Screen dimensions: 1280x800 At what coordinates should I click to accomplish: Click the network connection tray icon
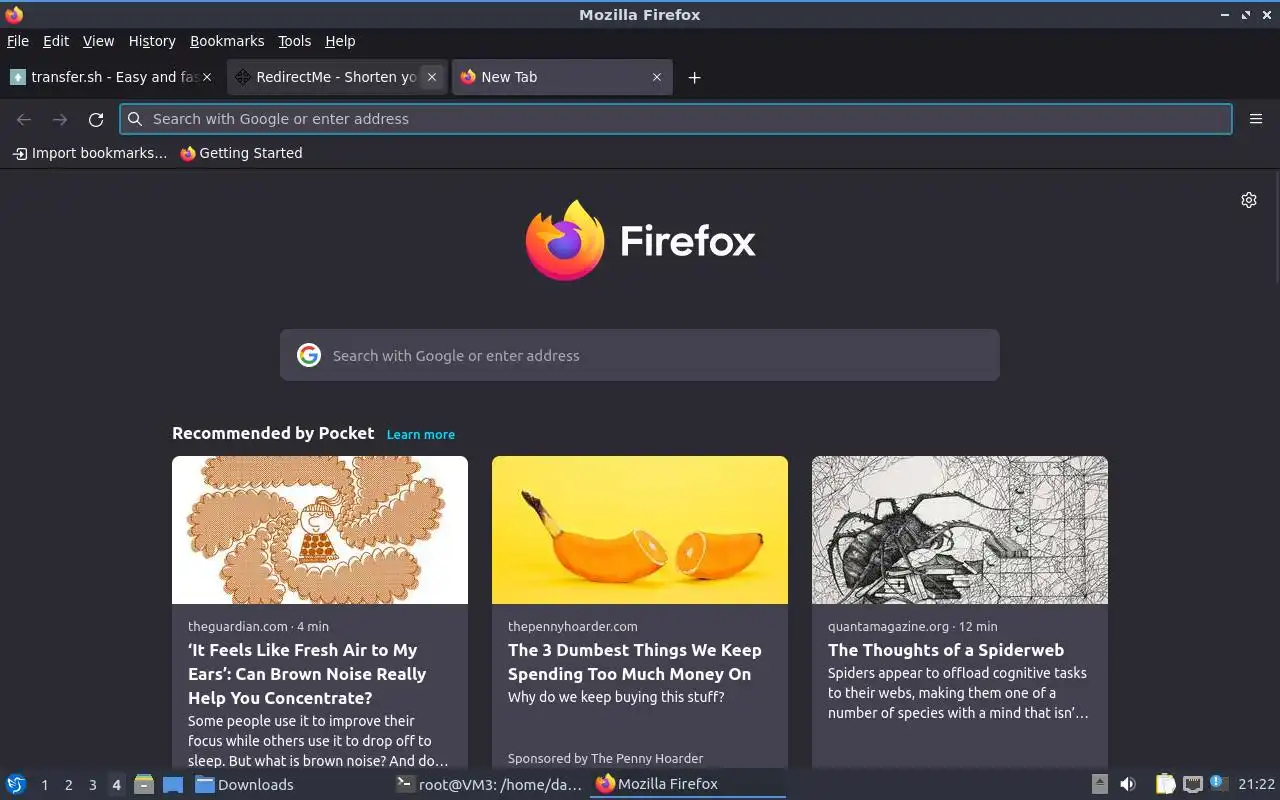[1192, 785]
